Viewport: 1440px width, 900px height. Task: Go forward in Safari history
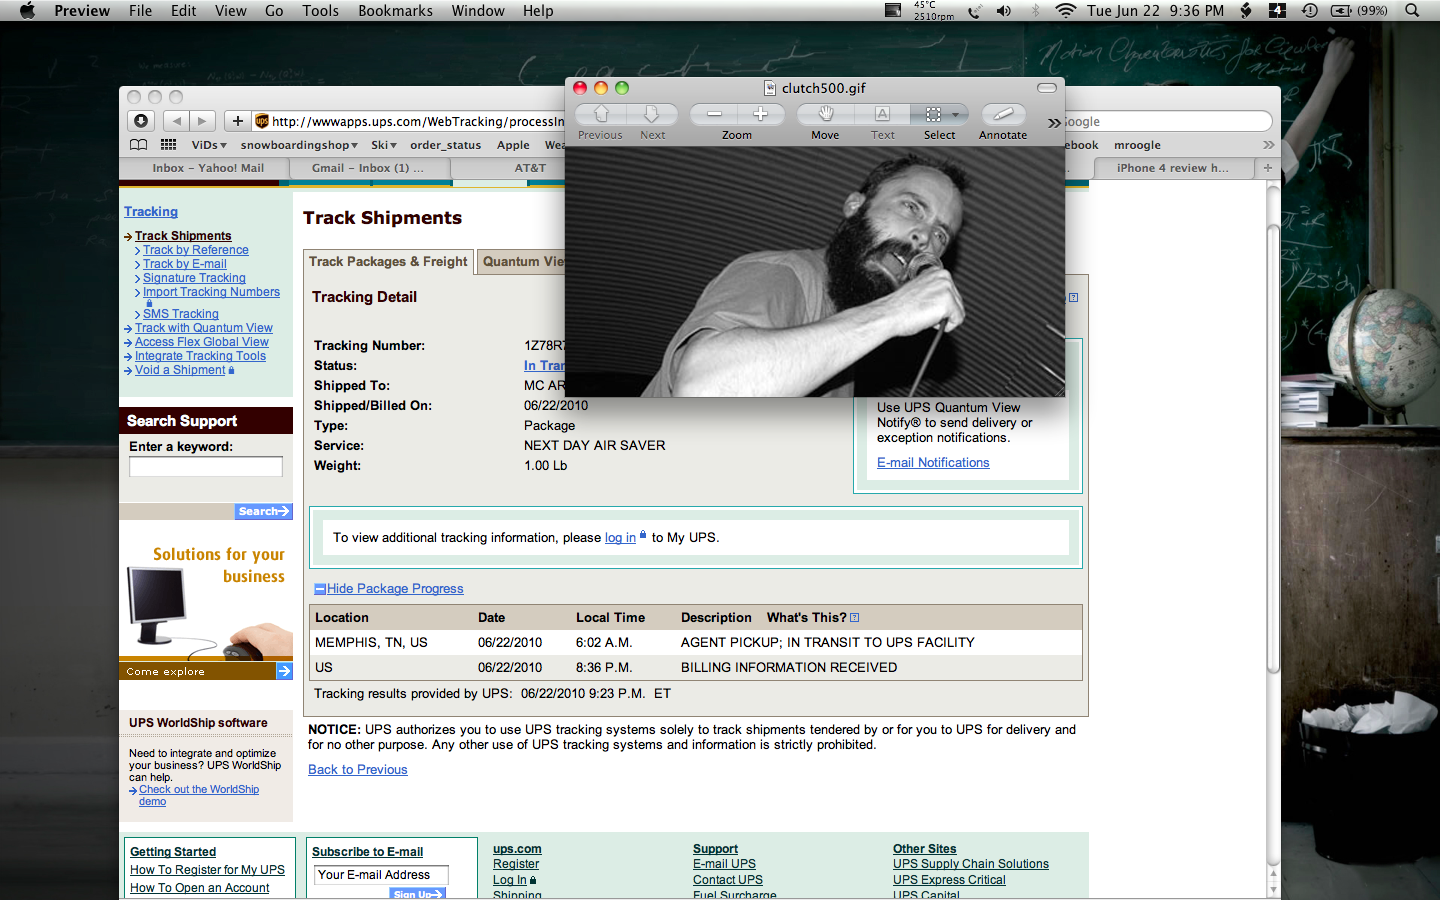[203, 121]
